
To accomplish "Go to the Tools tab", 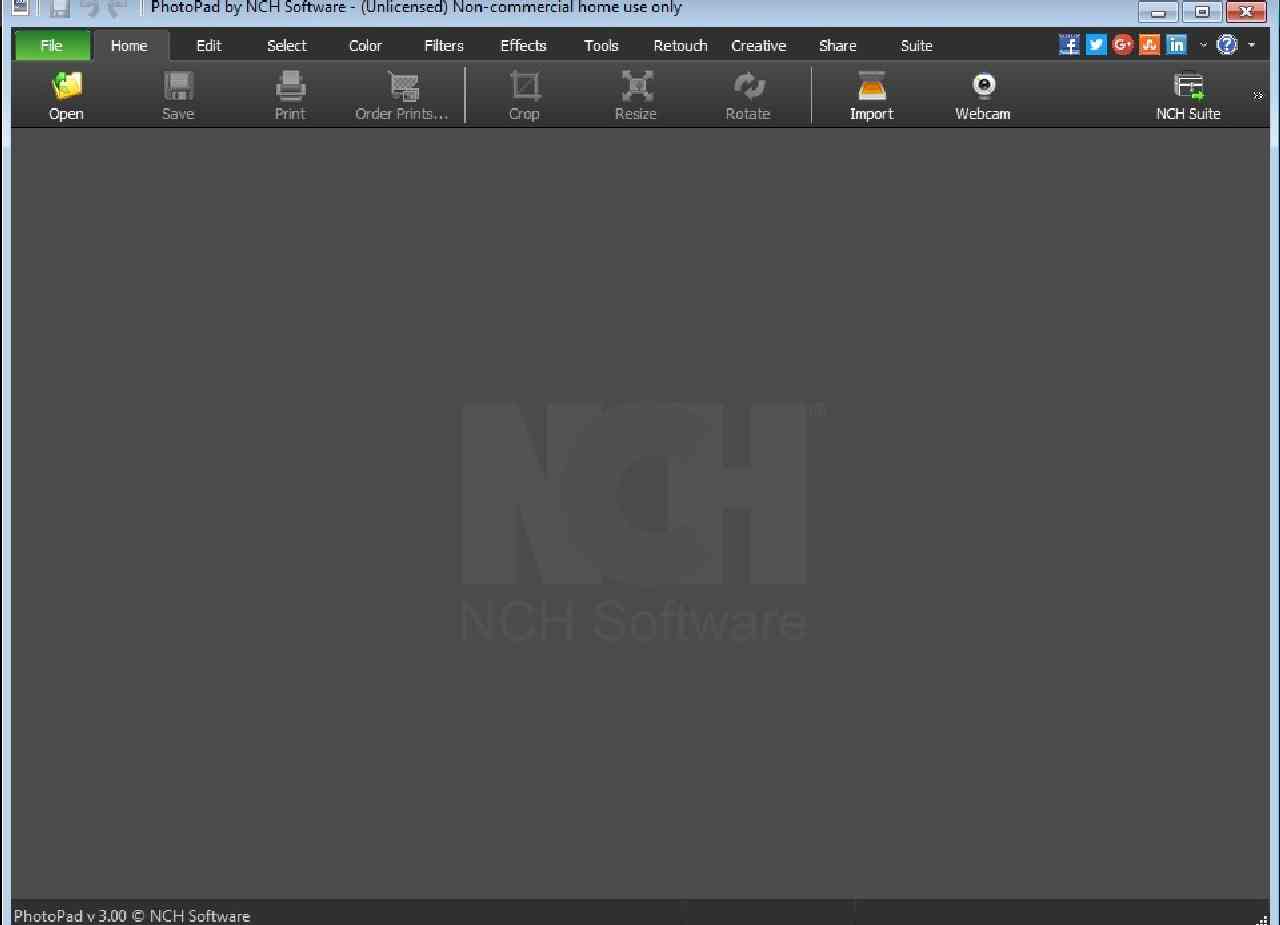I will tap(601, 45).
